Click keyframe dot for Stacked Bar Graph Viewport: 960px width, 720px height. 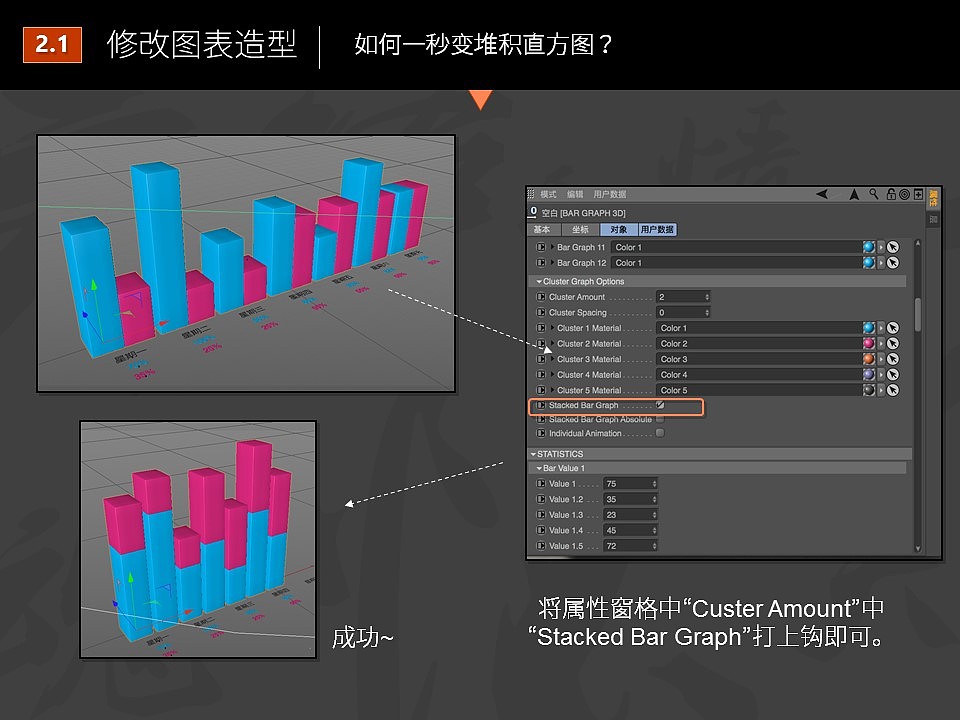click(x=541, y=405)
